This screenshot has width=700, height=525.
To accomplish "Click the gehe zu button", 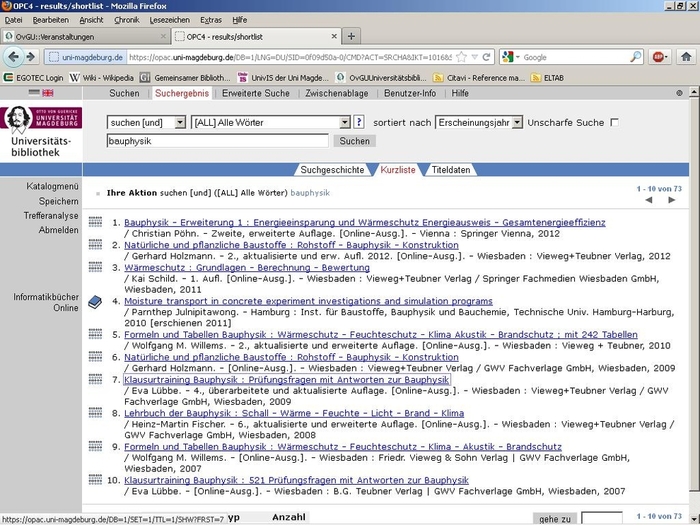I will tap(555, 519).
